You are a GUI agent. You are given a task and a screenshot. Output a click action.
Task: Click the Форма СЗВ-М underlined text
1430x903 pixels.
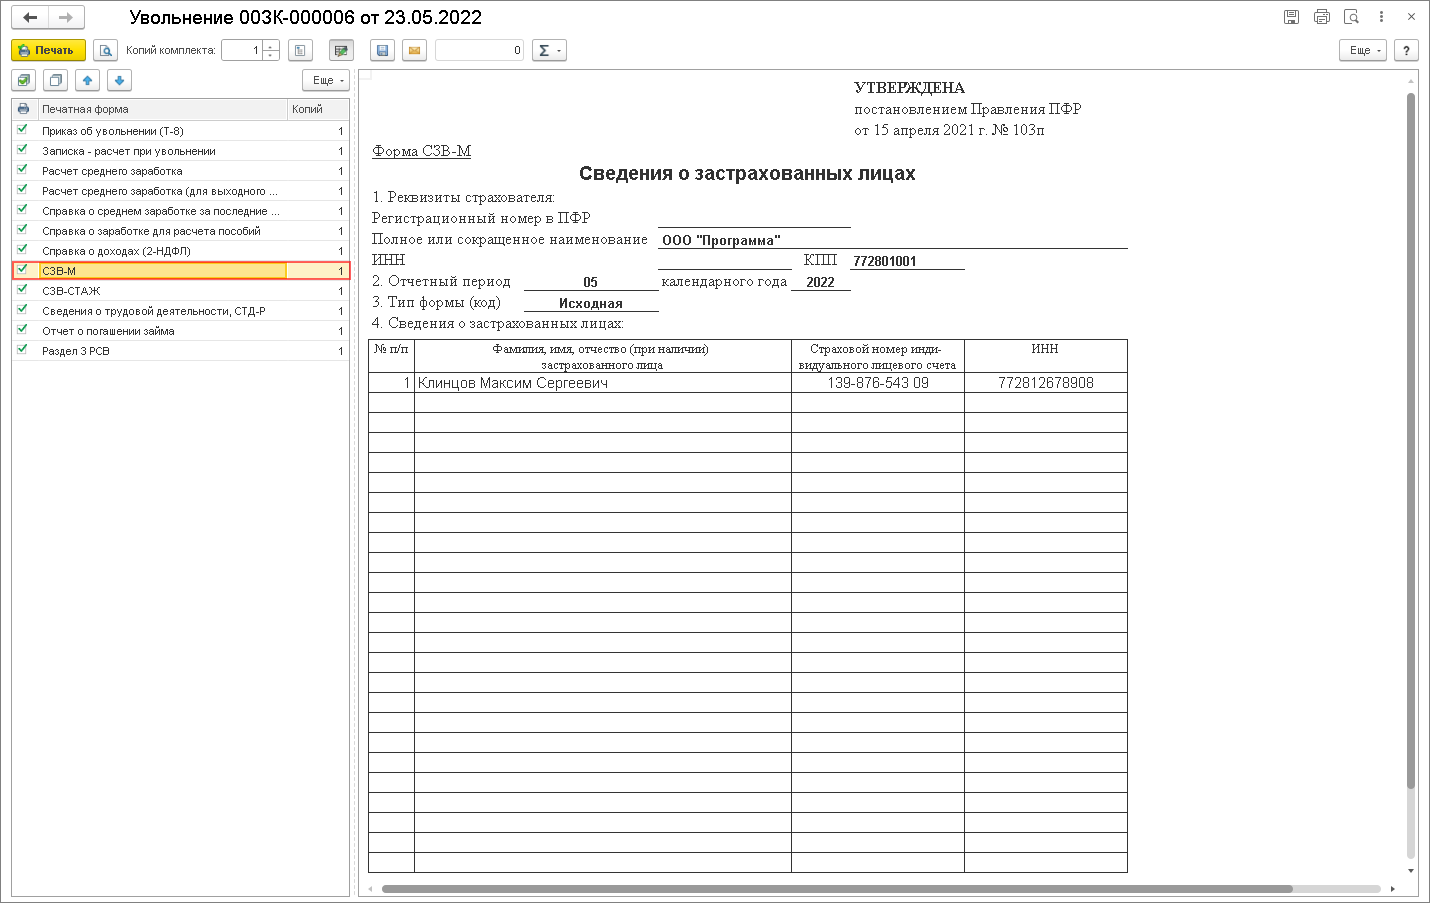421,151
